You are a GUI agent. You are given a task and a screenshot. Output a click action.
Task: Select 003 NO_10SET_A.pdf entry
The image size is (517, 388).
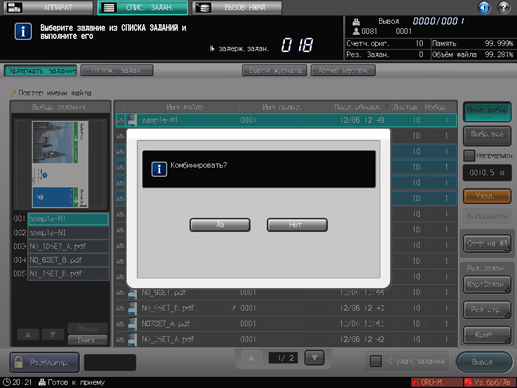pos(68,246)
